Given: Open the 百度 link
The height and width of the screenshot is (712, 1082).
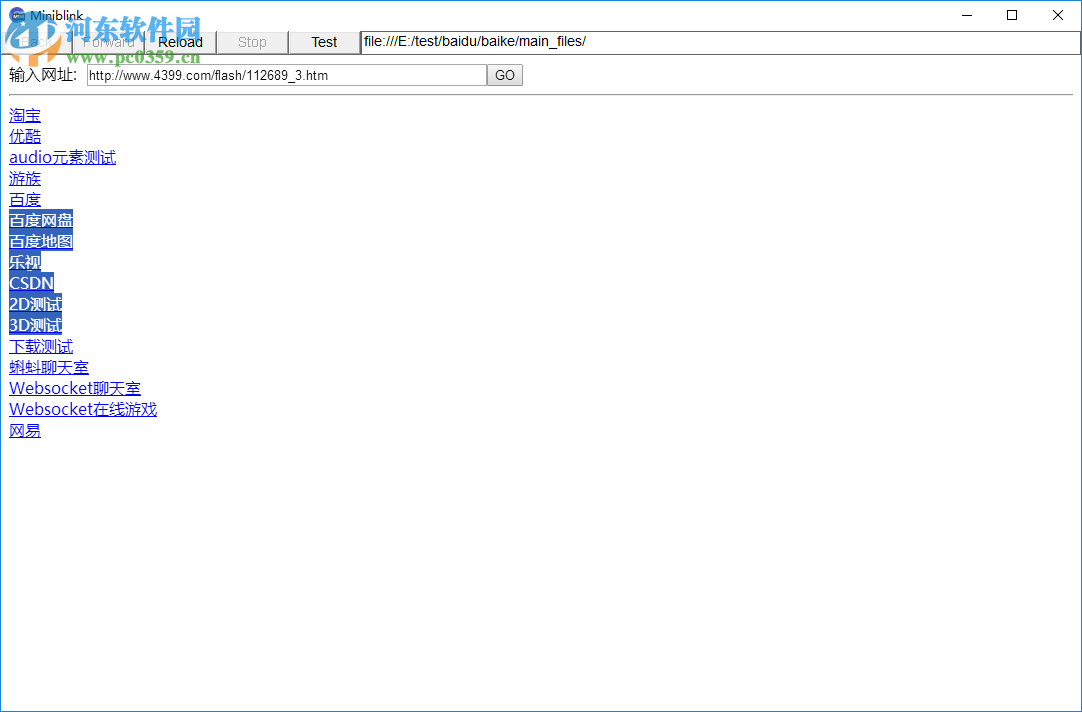Looking at the screenshot, I should click(25, 199).
